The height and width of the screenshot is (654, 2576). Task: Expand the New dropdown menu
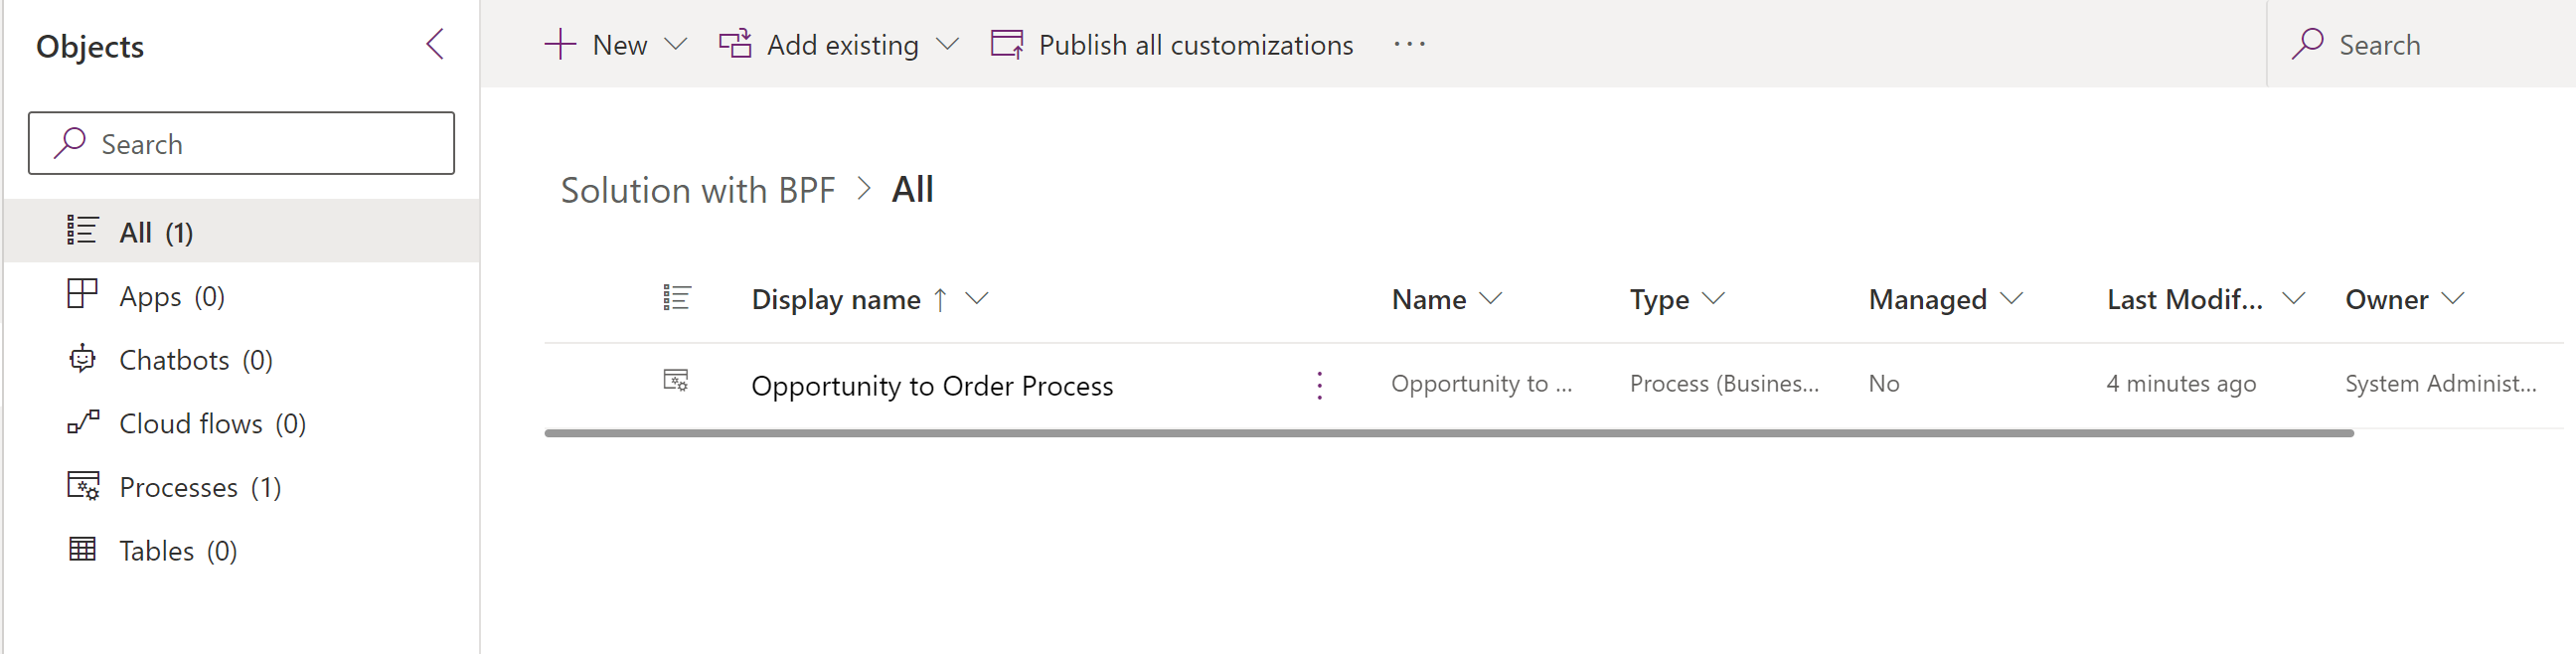(677, 44)
